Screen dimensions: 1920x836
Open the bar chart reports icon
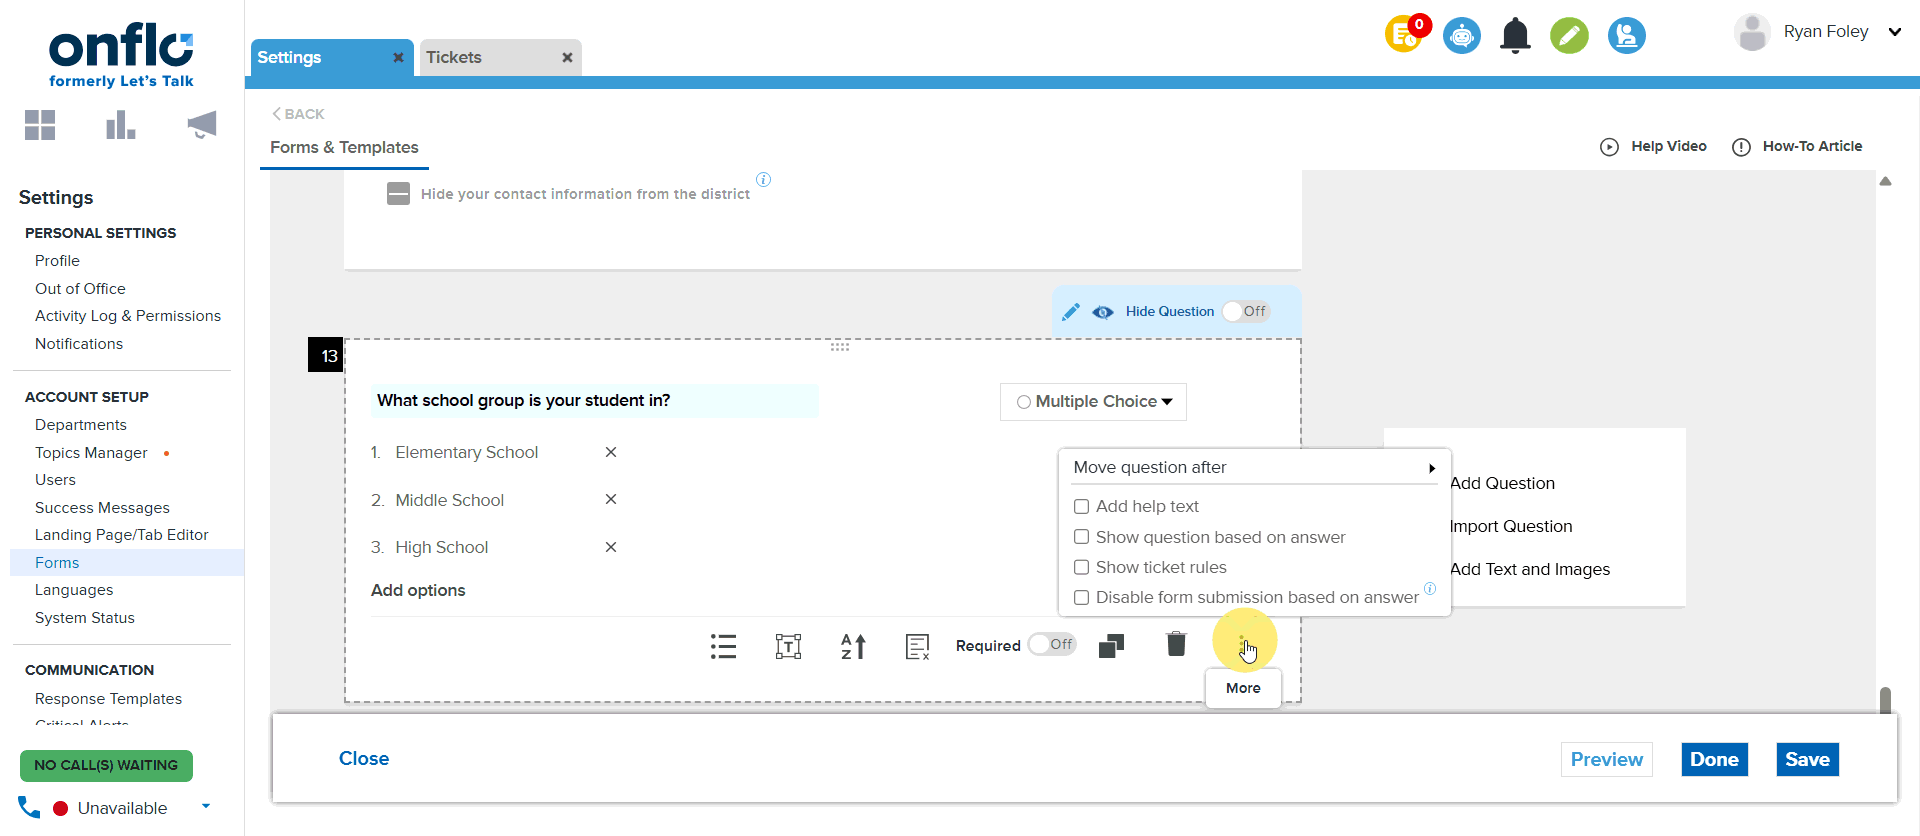click(120, 125)
